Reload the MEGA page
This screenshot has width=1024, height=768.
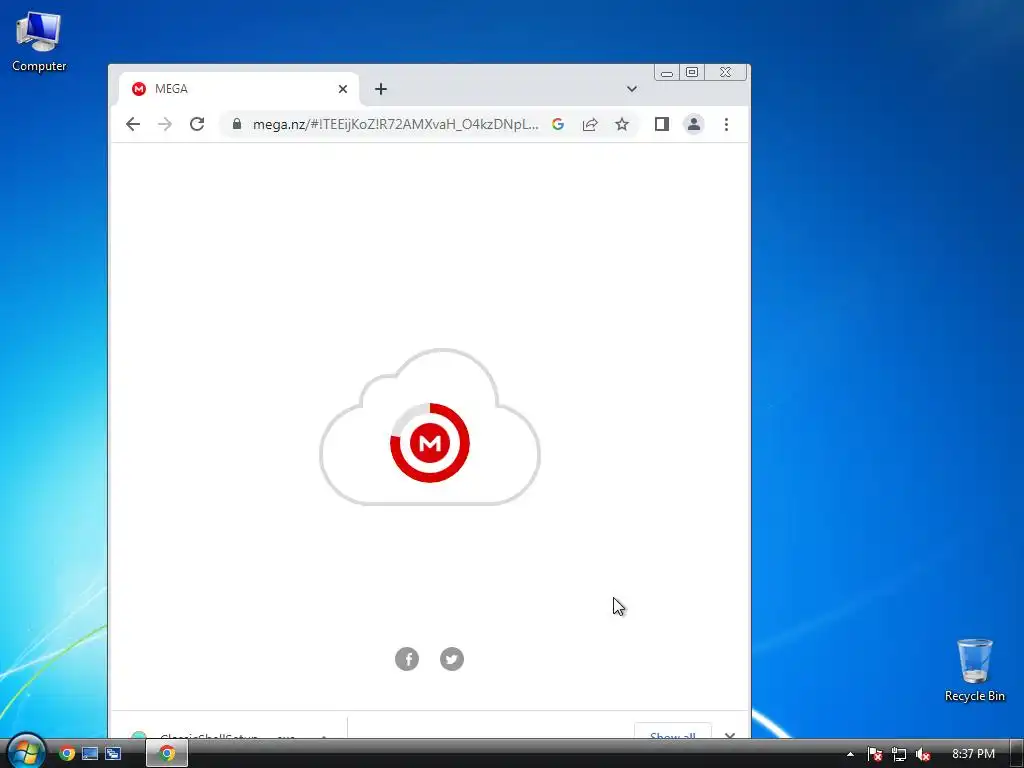coord(197,124)
